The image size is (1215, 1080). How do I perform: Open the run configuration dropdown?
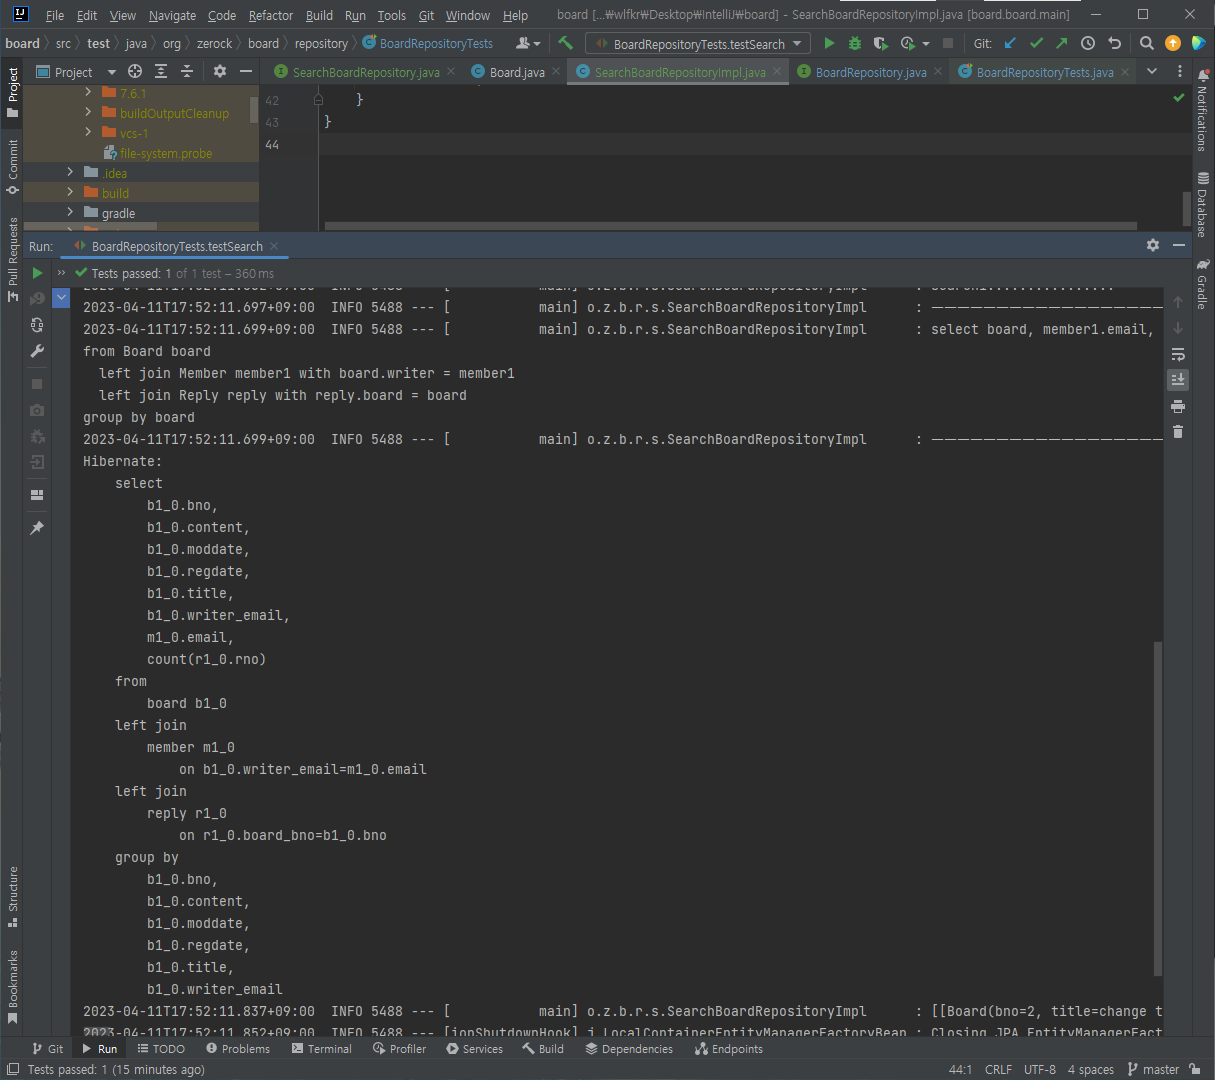click(798, 44)
